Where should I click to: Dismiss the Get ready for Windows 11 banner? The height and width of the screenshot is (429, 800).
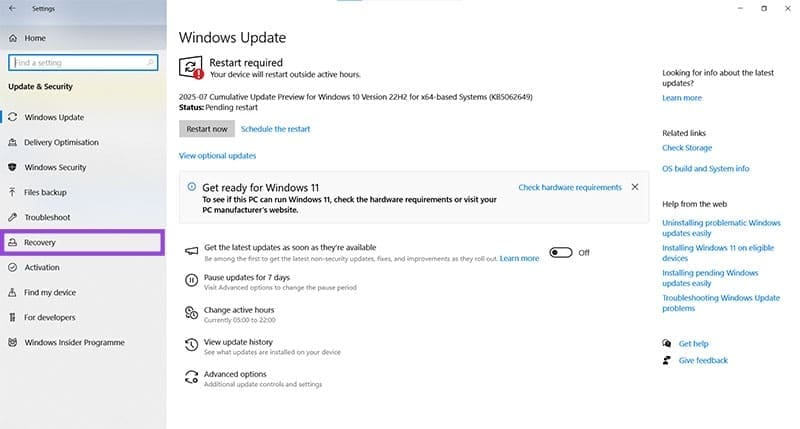pyautogui.click(x=635, y=187)
